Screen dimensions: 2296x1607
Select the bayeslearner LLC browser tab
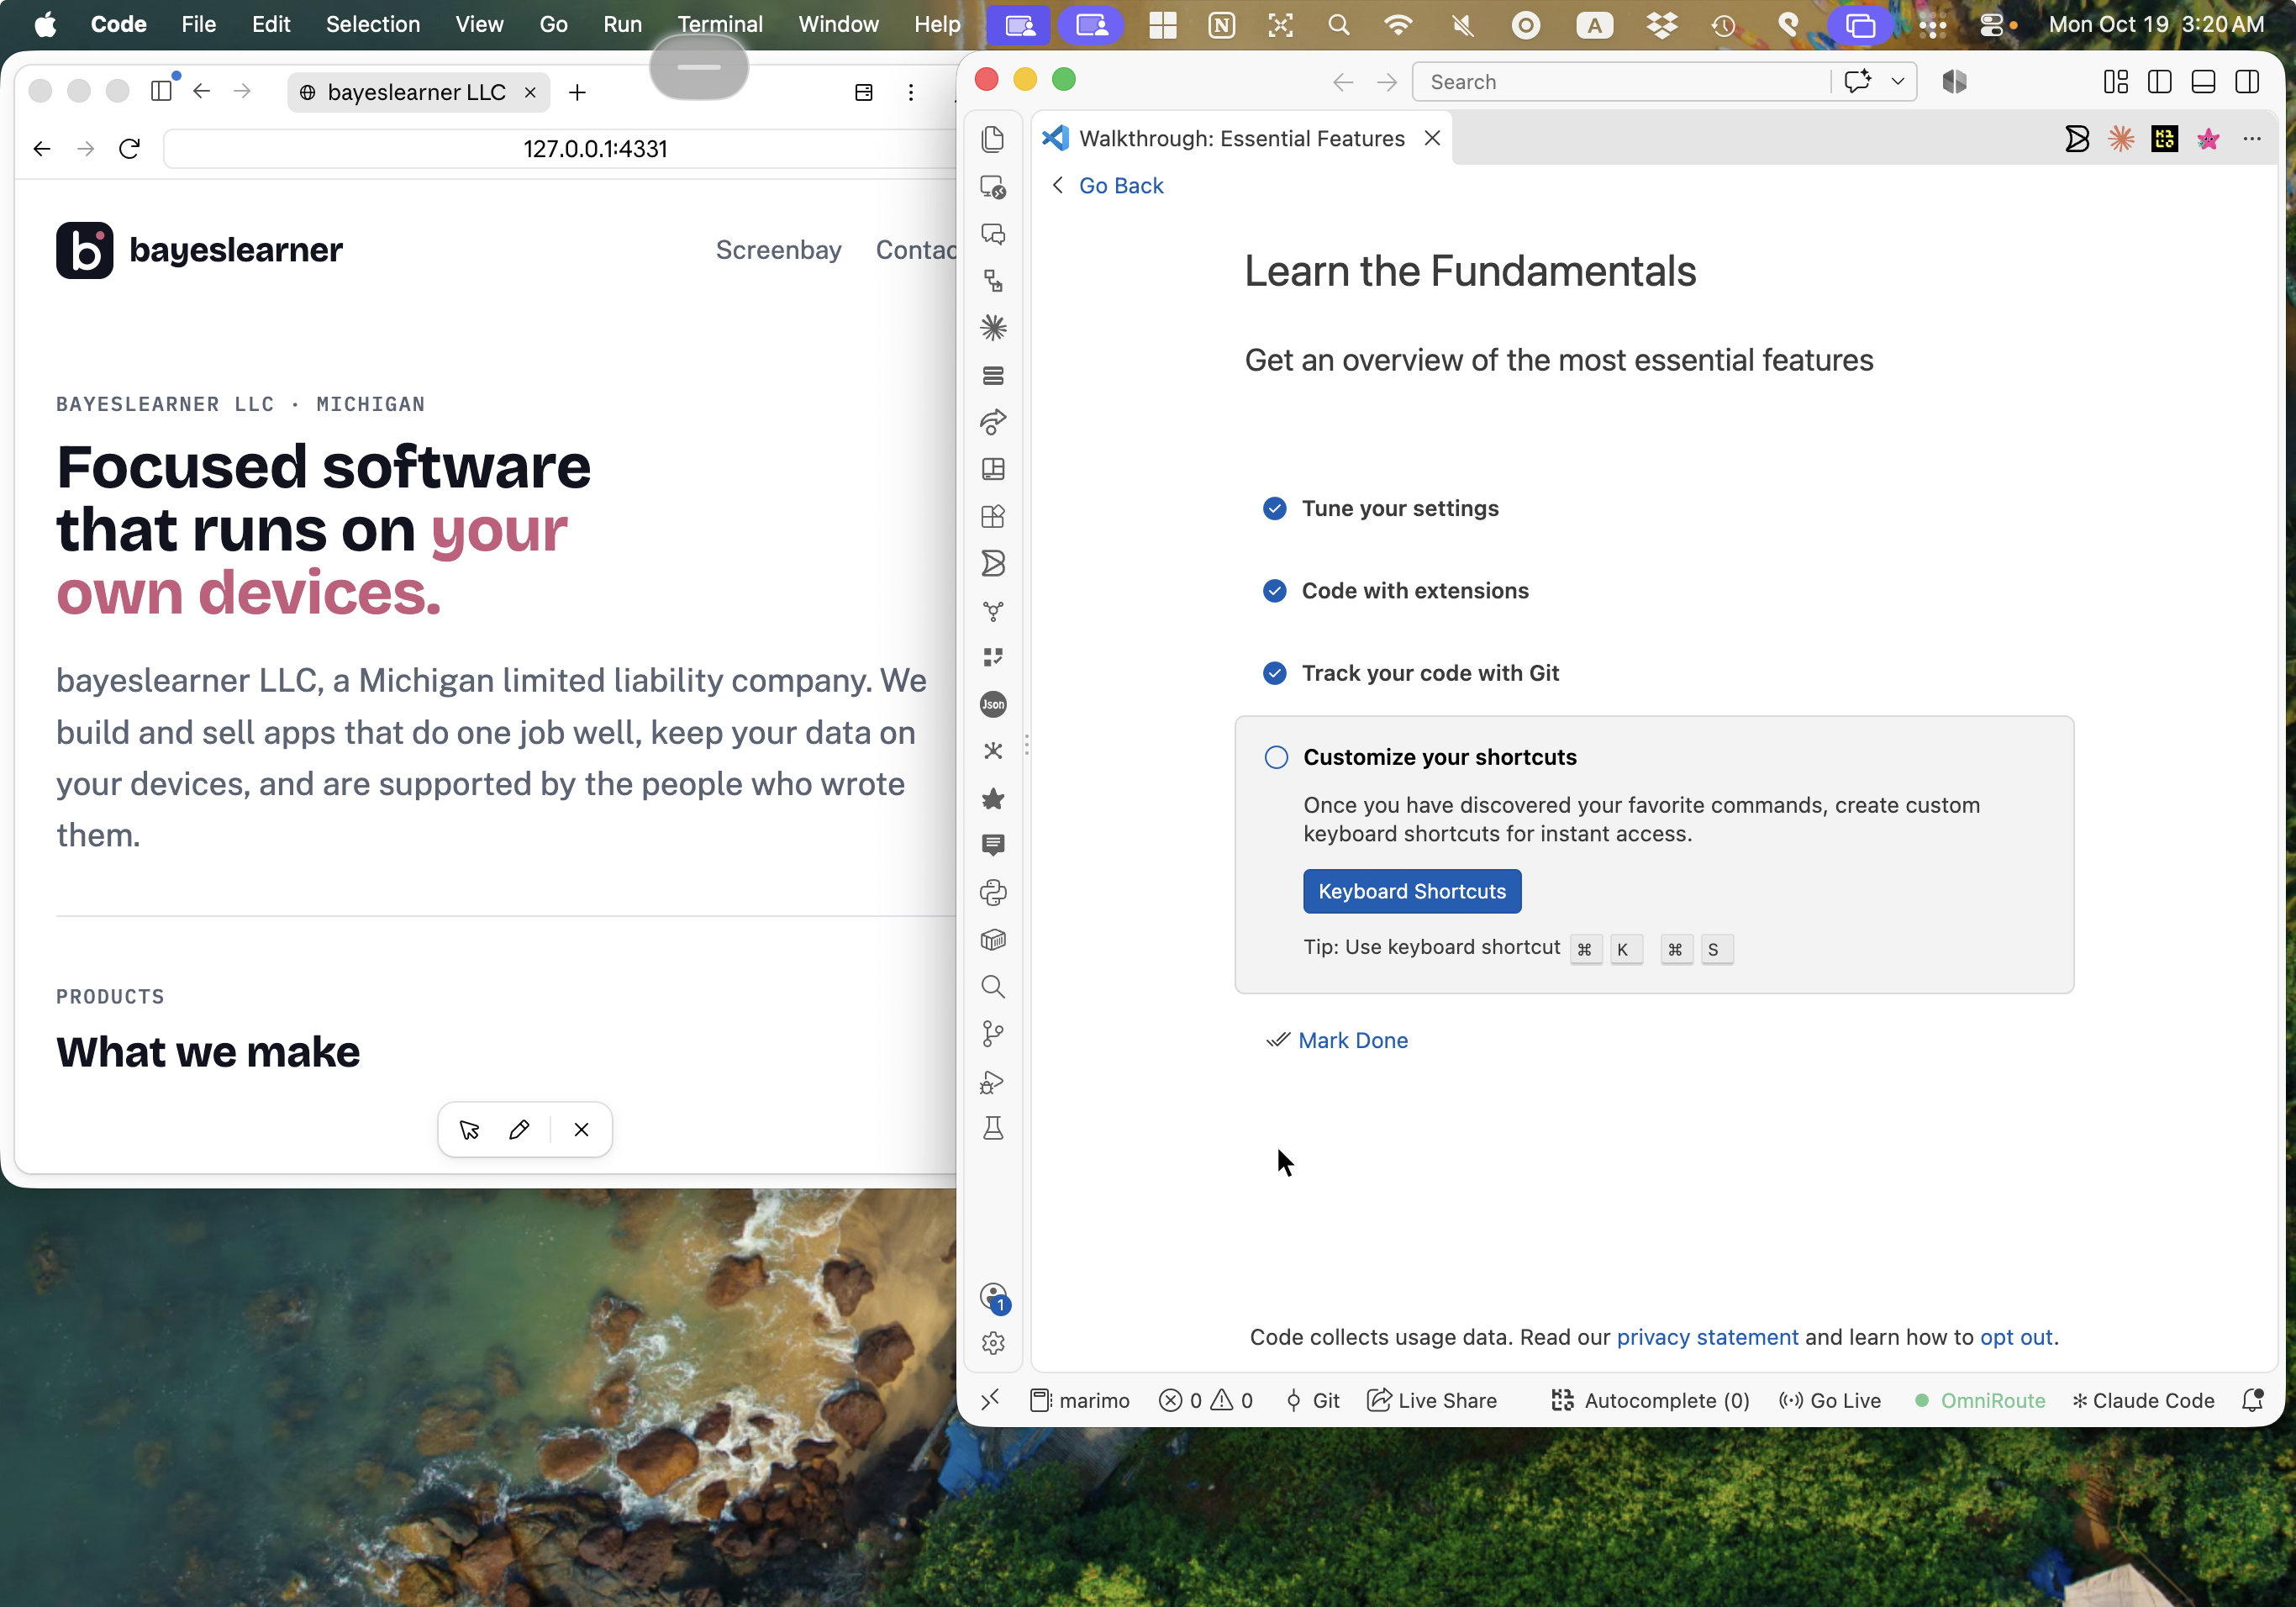(418, 92)
